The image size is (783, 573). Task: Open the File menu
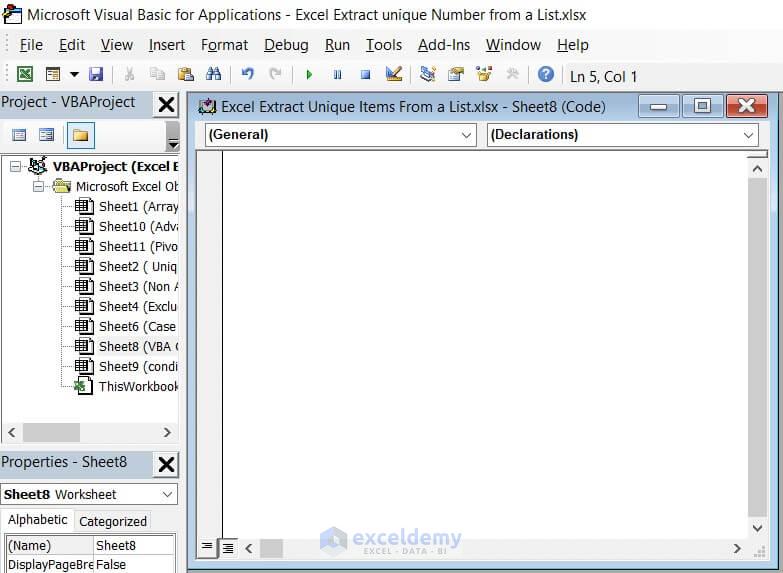31,45
